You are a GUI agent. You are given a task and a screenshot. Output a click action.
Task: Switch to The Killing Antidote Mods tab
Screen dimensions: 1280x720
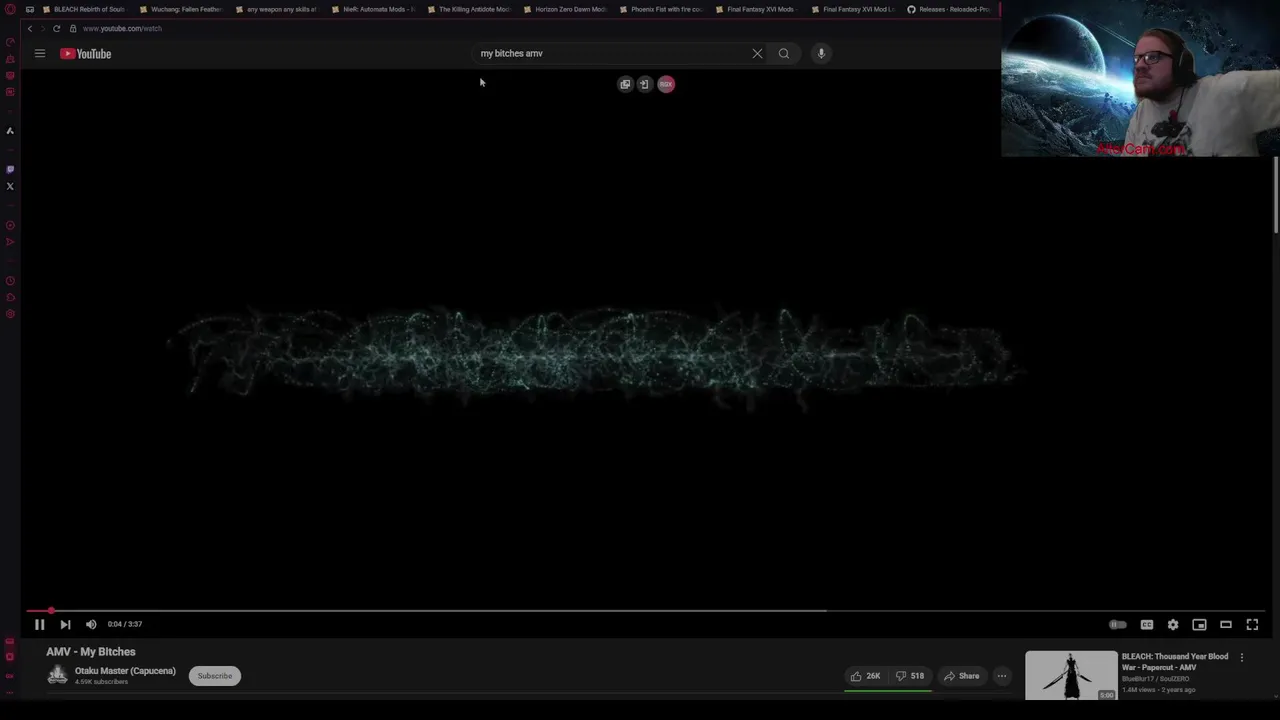coord(469,9)
